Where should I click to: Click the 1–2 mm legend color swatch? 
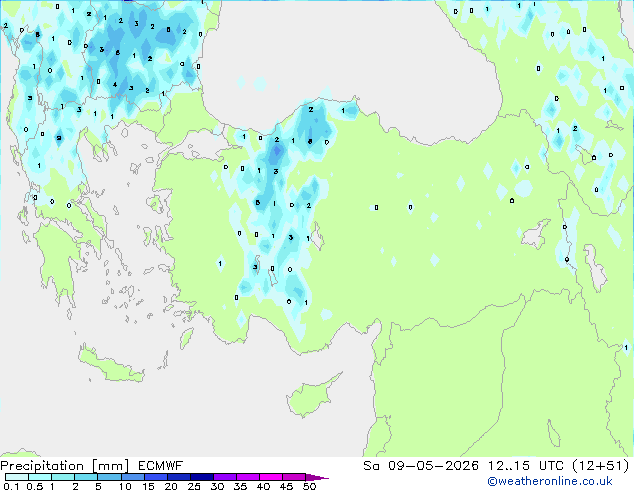pyautogui.click(x=63, y=477)
